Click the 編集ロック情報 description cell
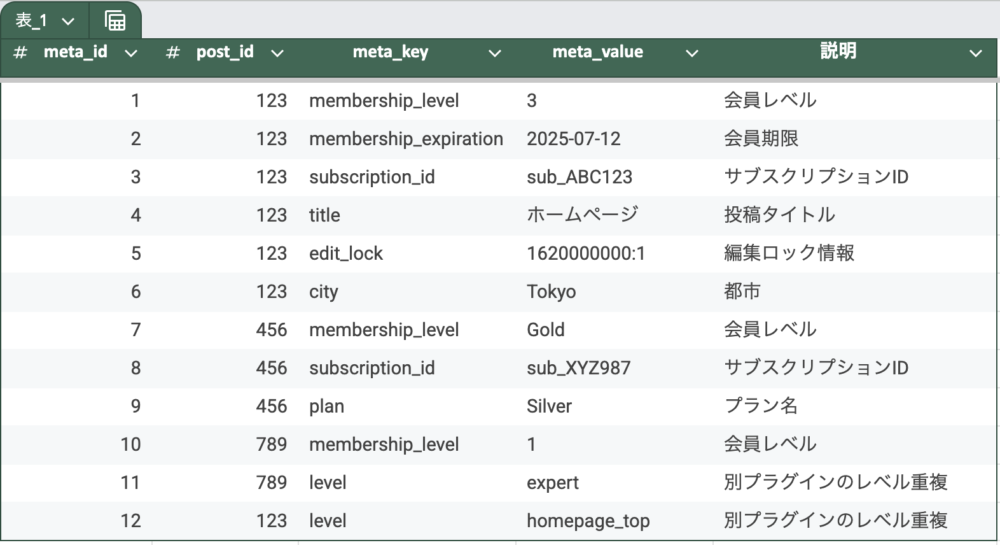Screen dimensions: 1000x545 click(x=789, y=254)
